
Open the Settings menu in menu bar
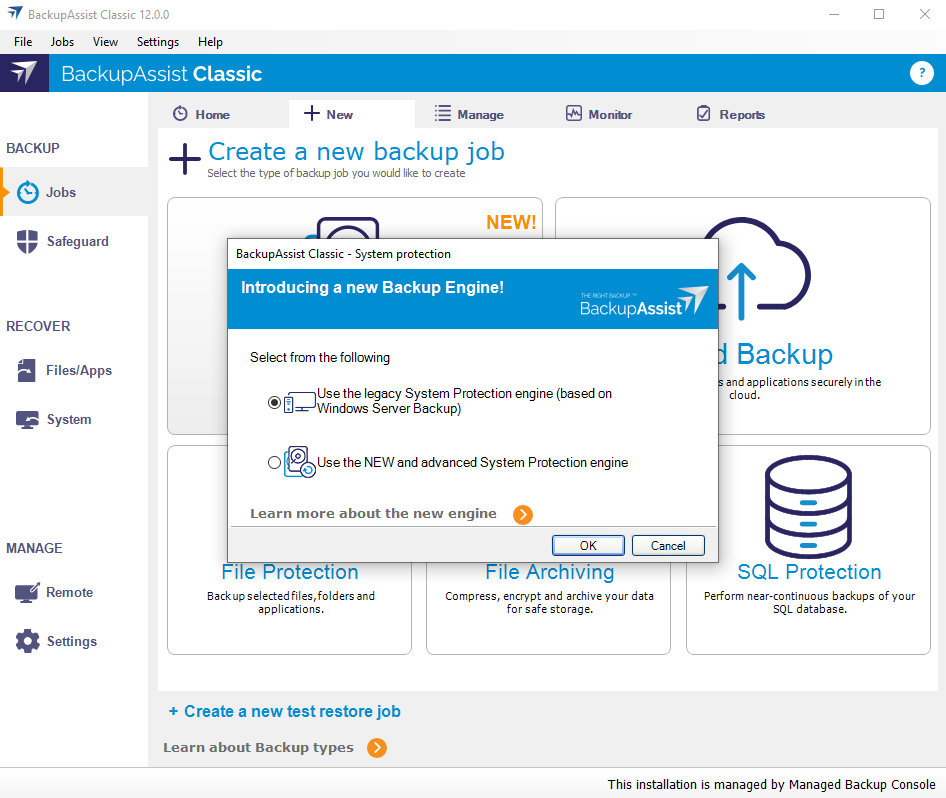click(157, 42)
